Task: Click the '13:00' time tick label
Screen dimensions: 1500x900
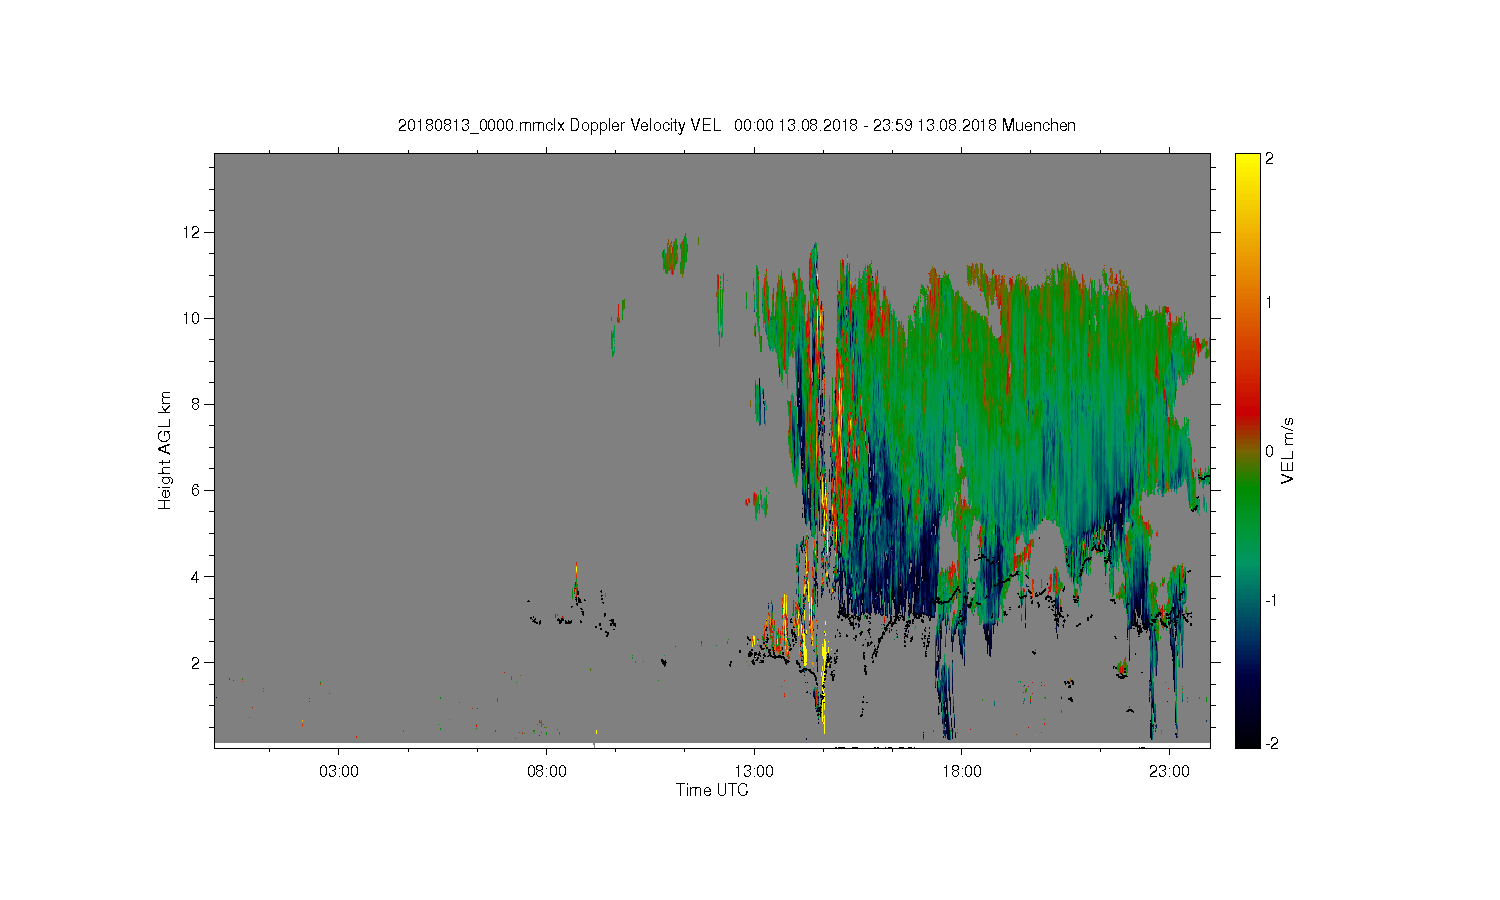Action: coord(754,772)
